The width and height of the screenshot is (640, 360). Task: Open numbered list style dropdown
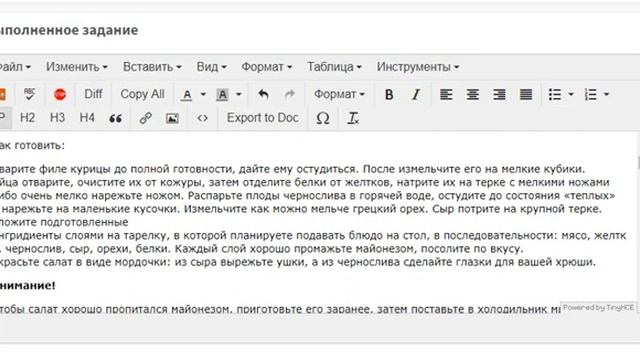coord(607,95)
